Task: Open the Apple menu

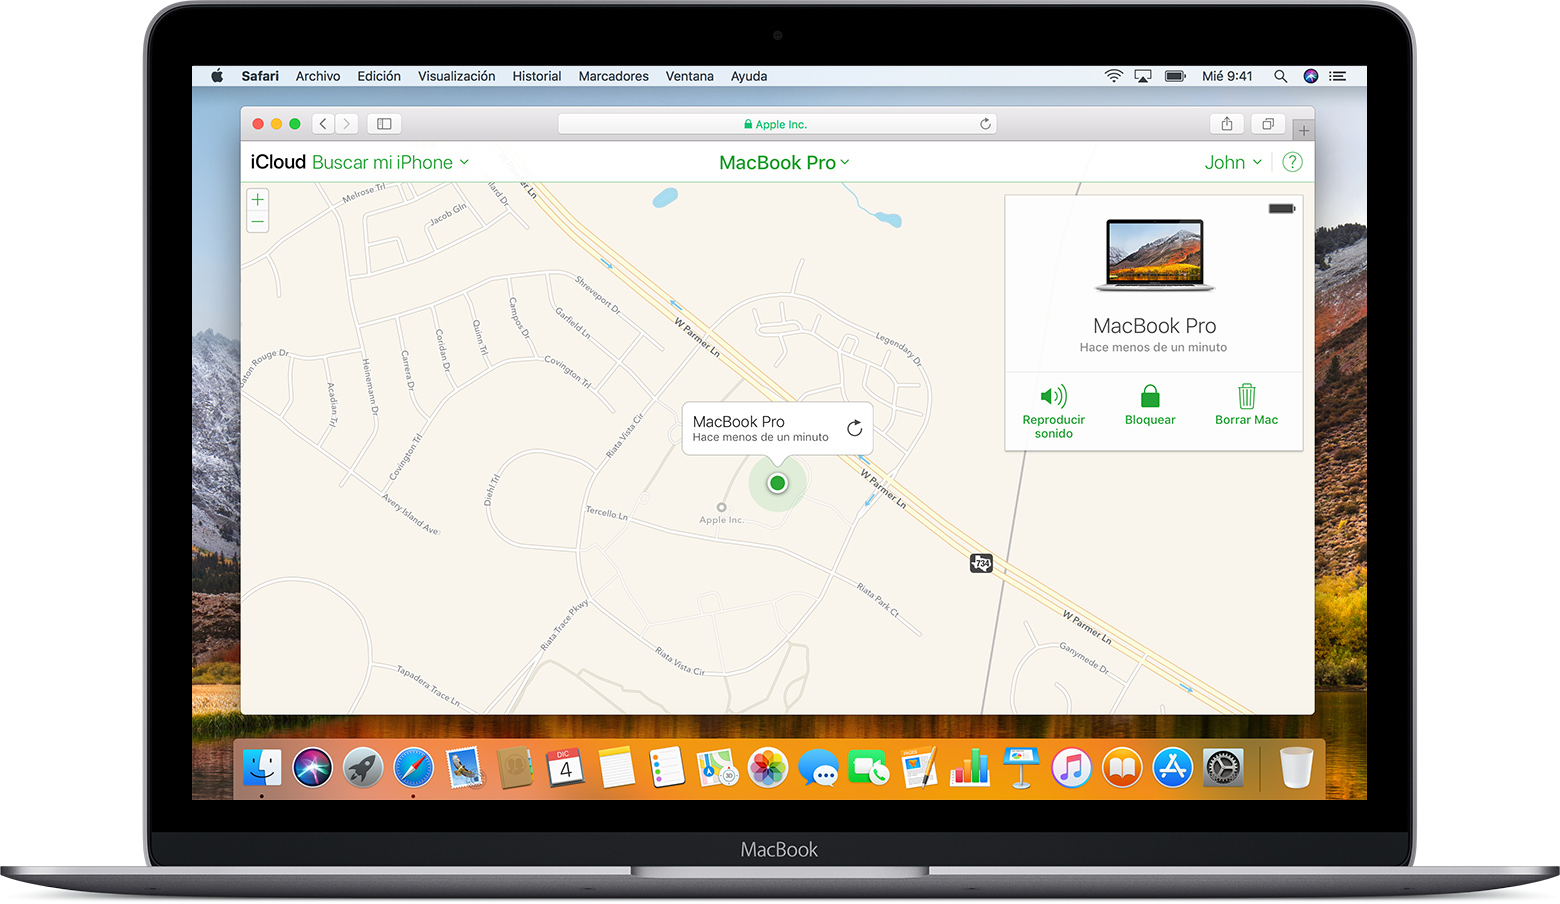Action: (217, 76)
